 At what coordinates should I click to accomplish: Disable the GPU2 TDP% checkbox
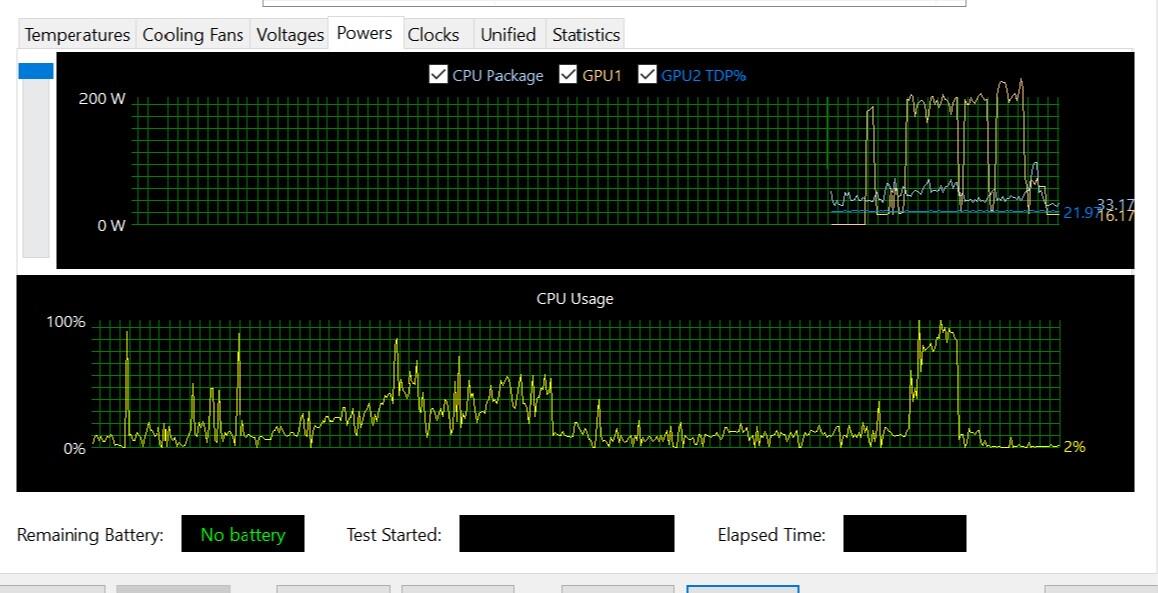pyautogui.click(x=647, y=75)
